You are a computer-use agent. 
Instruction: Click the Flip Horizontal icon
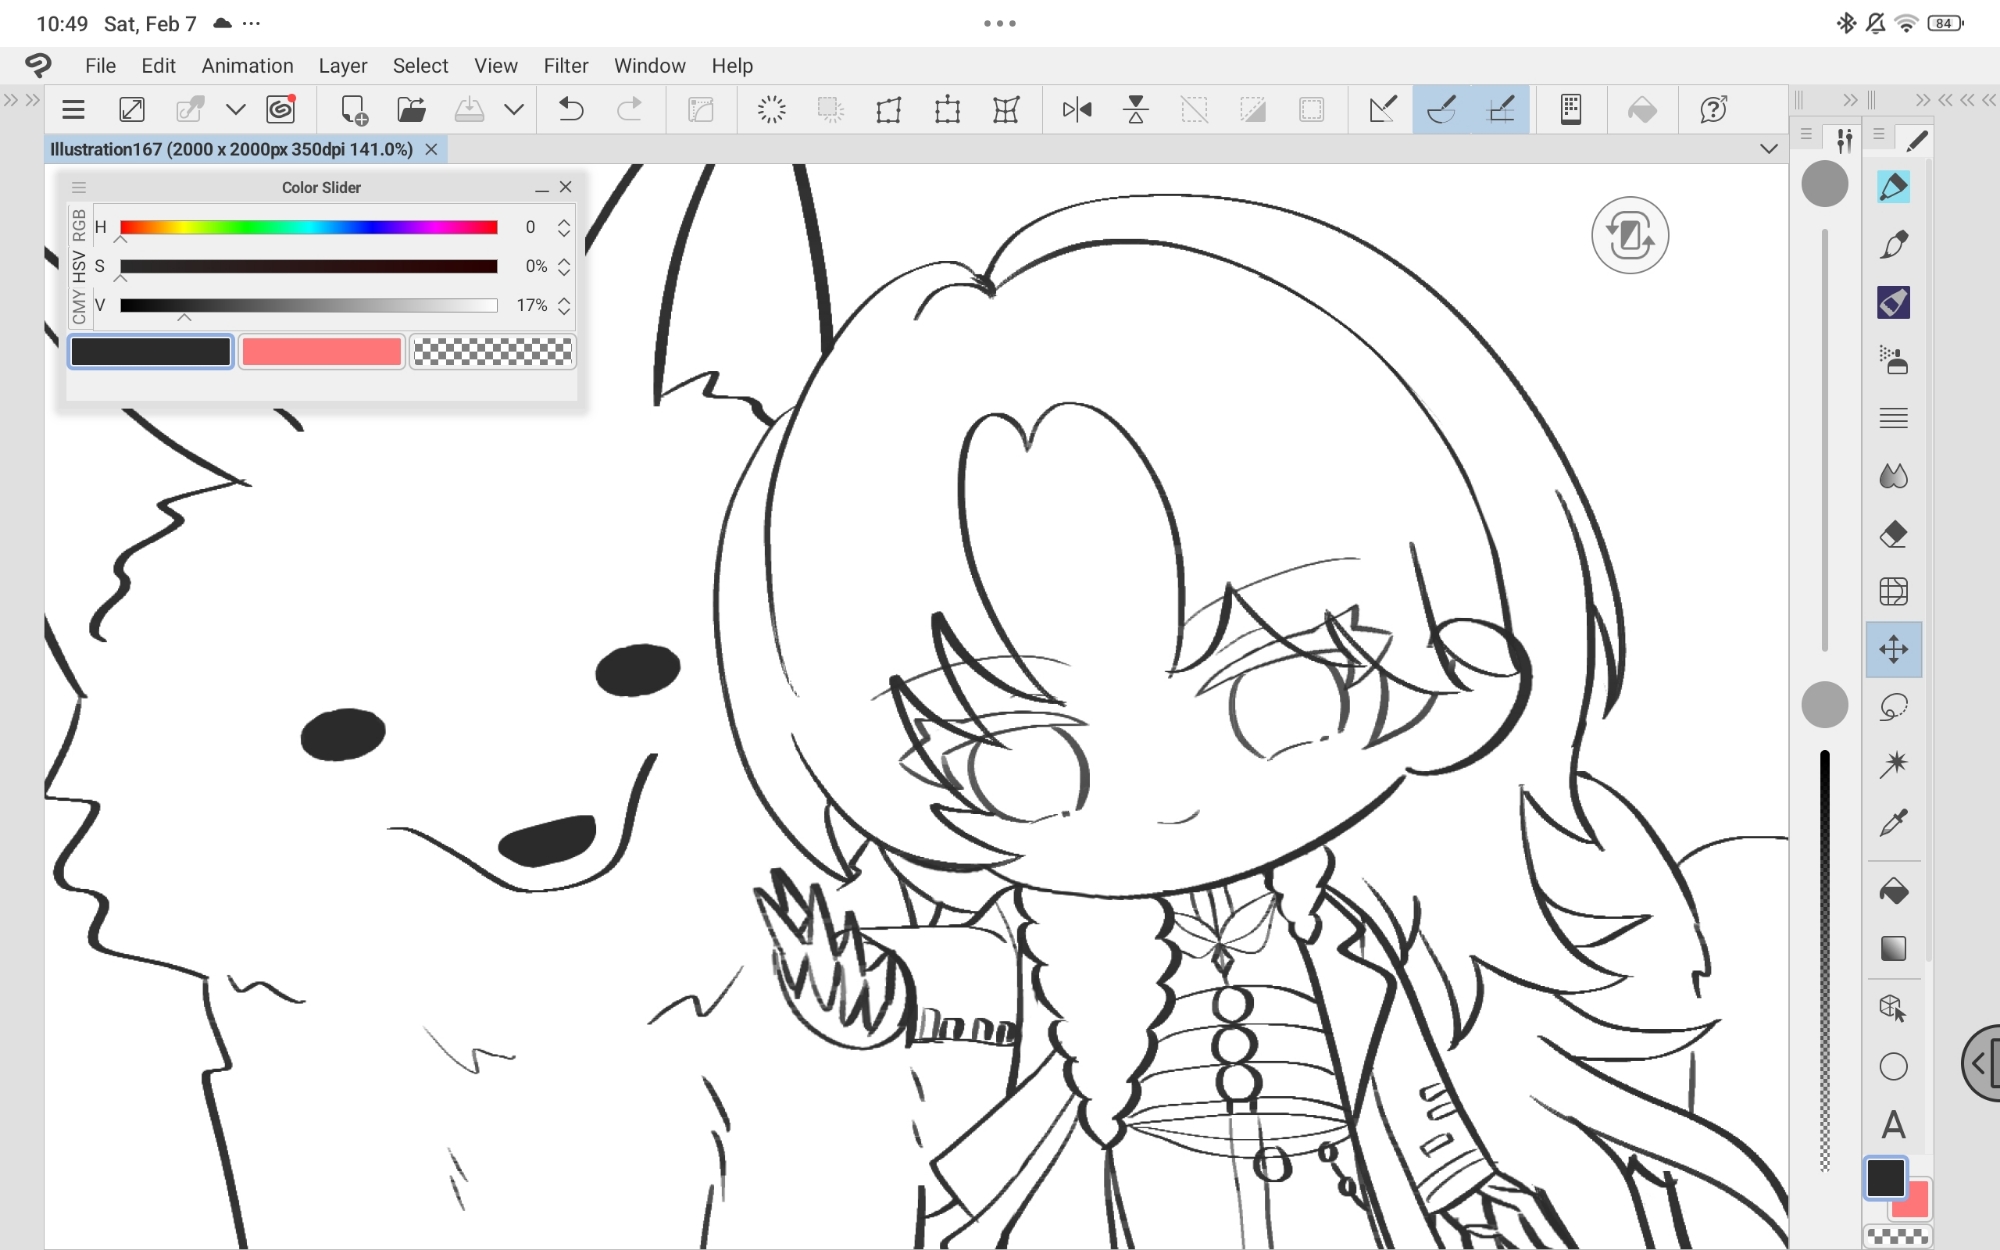coord(1077,109)
